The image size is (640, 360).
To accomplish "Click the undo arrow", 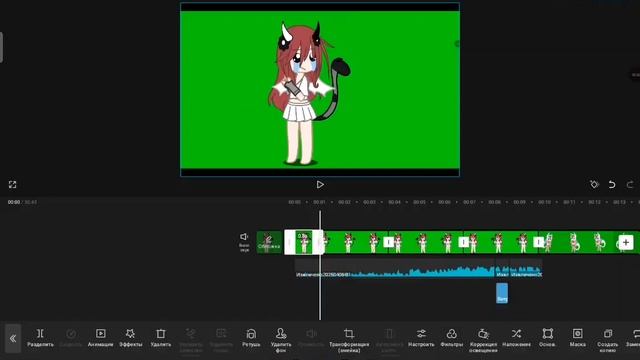I will pyautogui.click(x=612, y=184).
